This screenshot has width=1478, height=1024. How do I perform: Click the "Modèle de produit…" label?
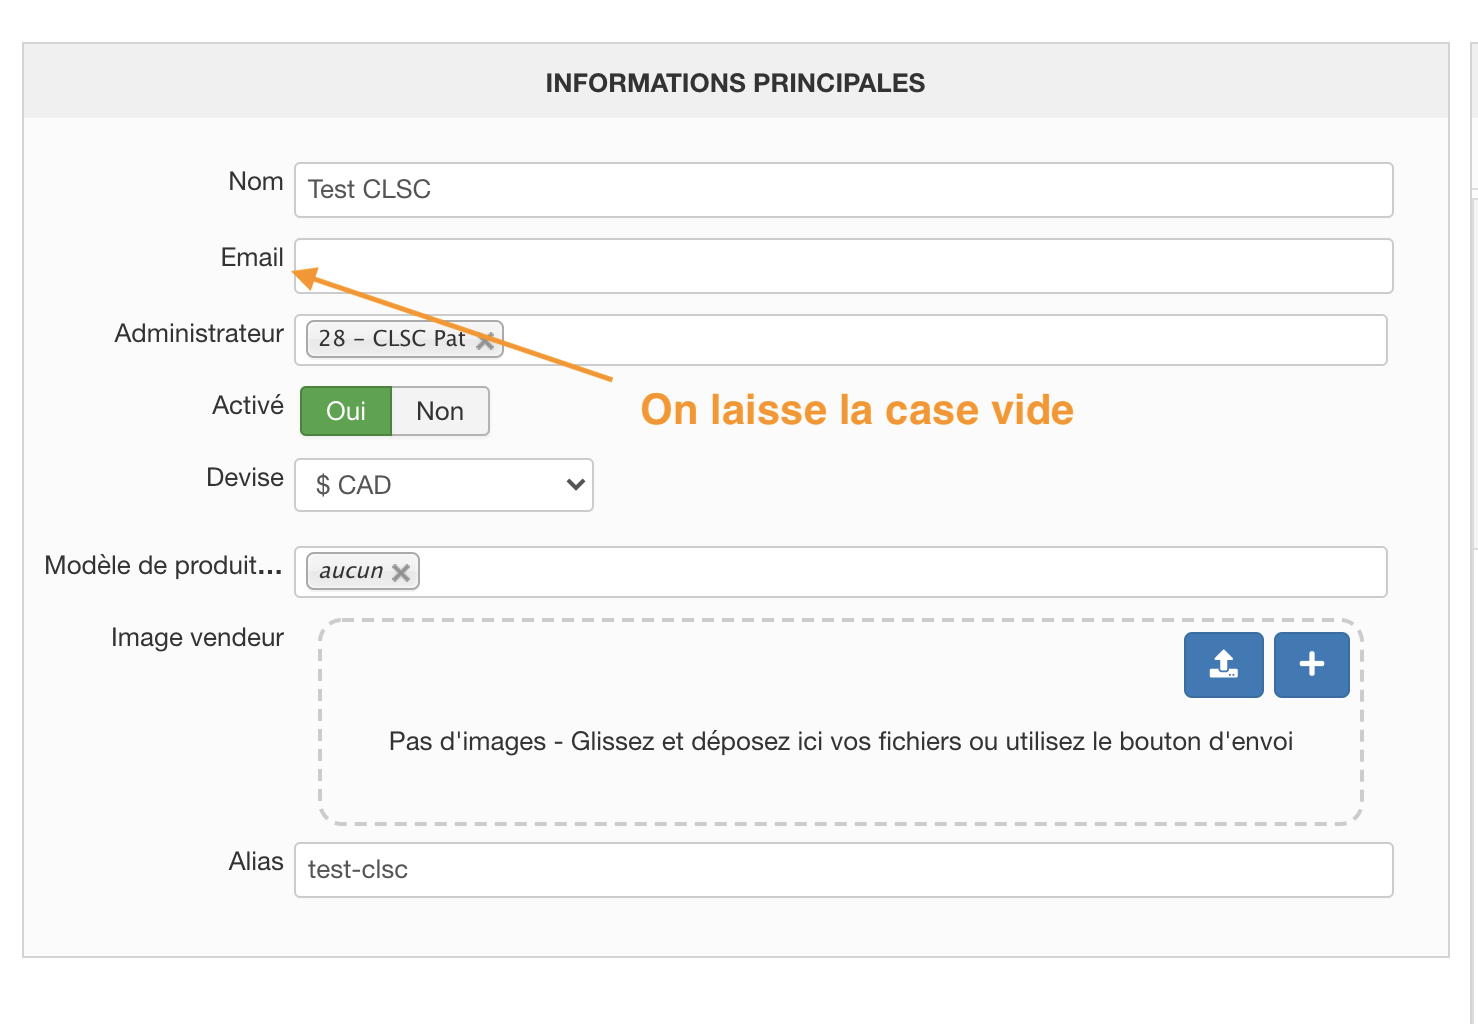click(x=163, y=566)
